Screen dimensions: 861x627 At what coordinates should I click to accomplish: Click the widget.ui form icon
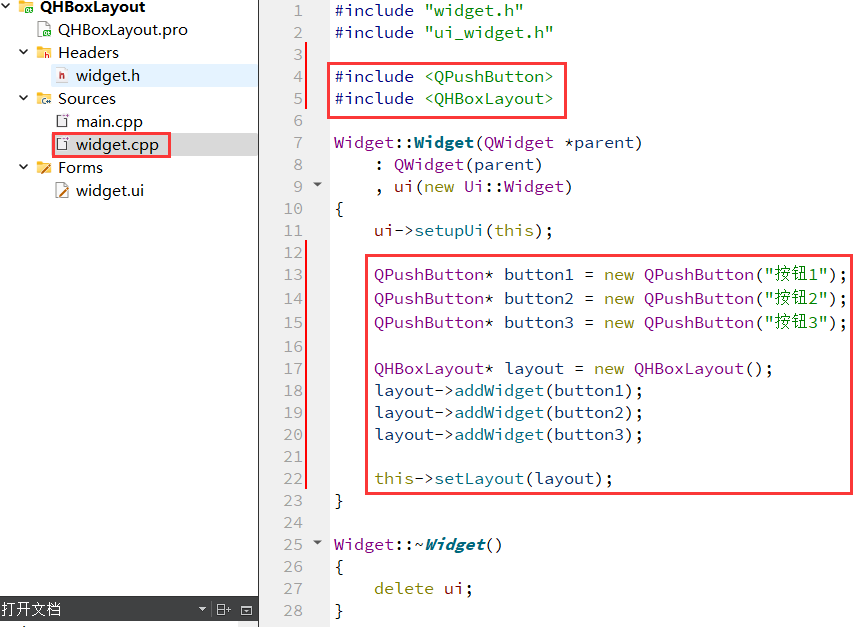coord(62,191)
